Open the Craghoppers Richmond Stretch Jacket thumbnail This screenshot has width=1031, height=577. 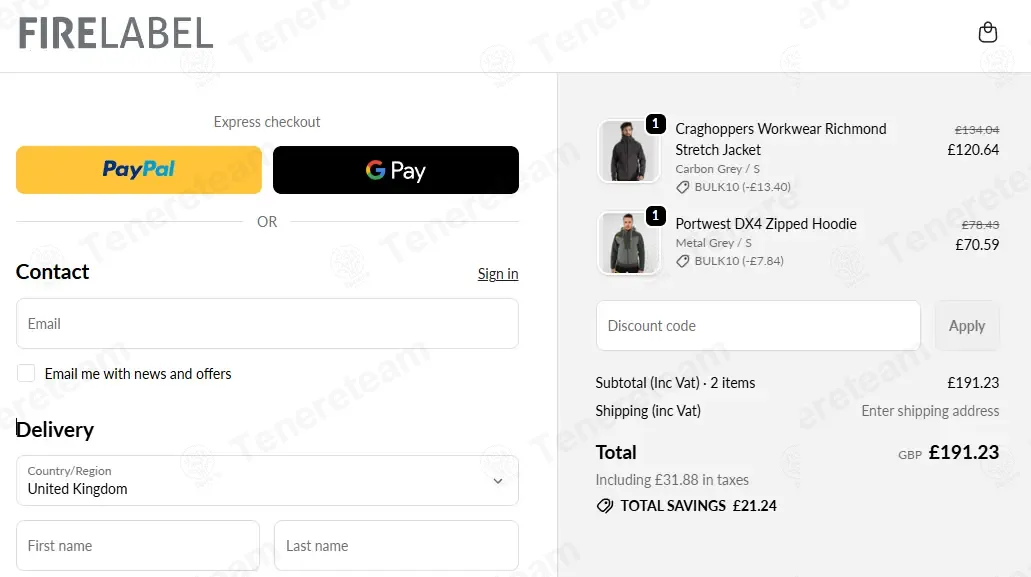coord(627,152)
